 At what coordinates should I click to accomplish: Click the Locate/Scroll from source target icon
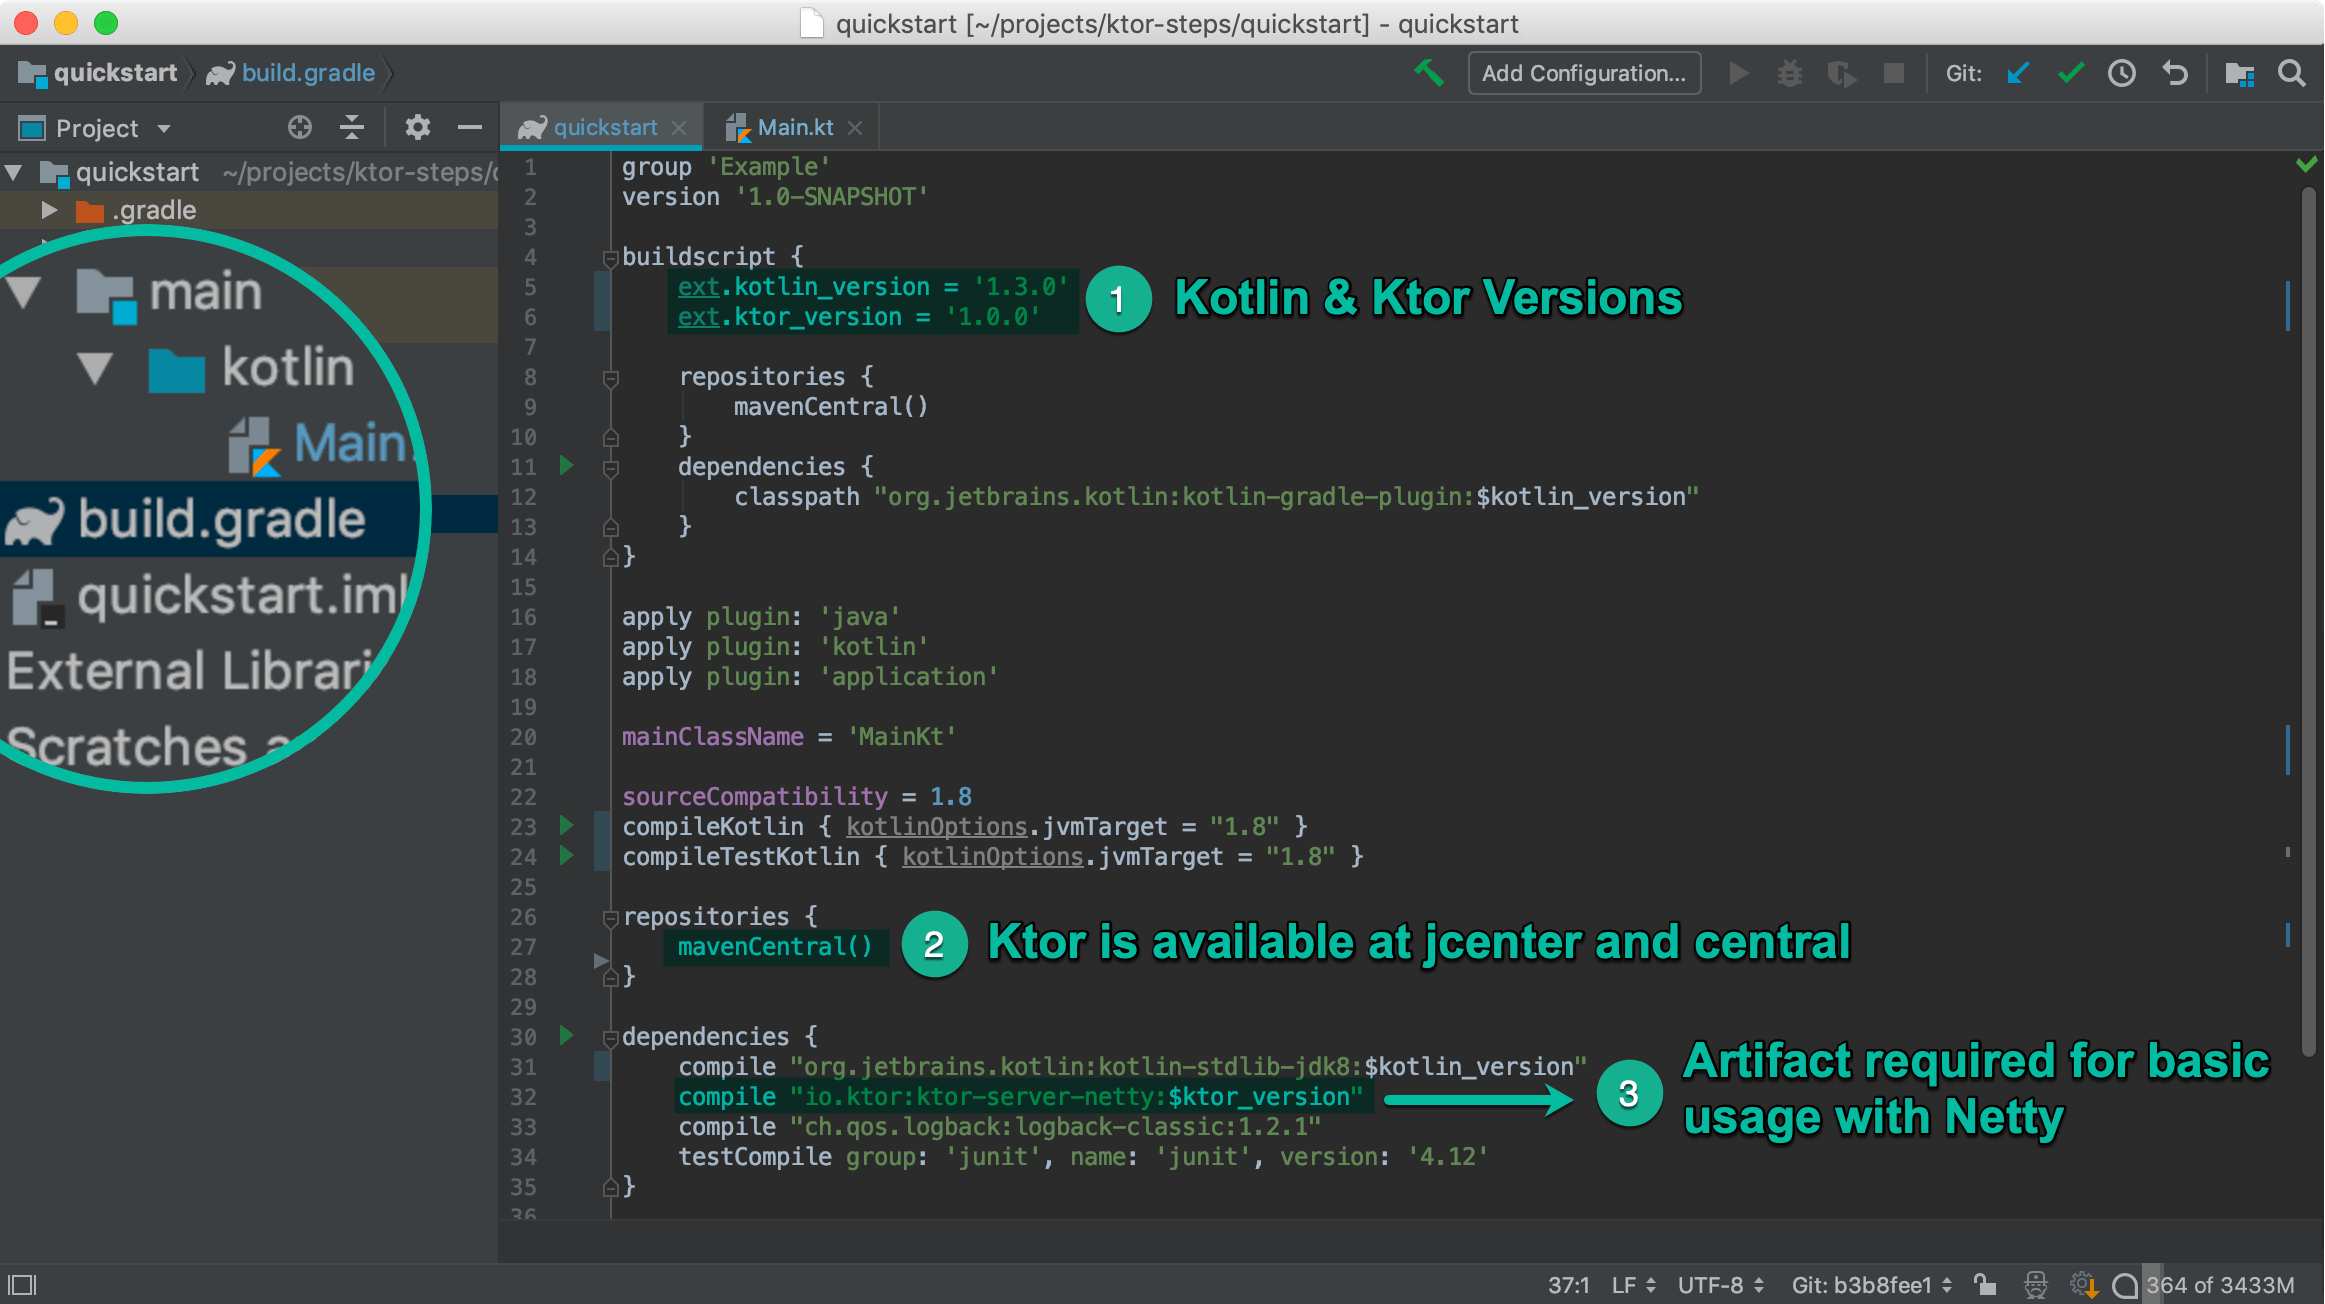click(300, 127)
